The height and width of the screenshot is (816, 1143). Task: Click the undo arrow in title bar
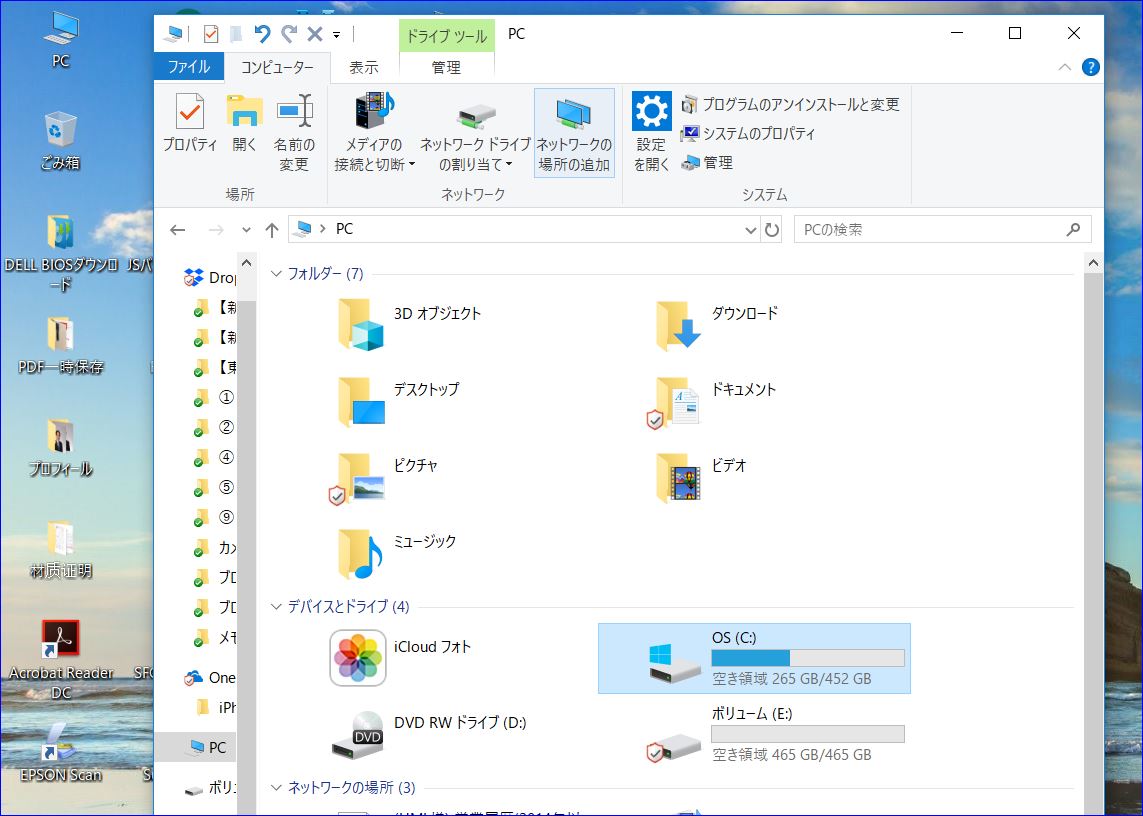[262, 34]
